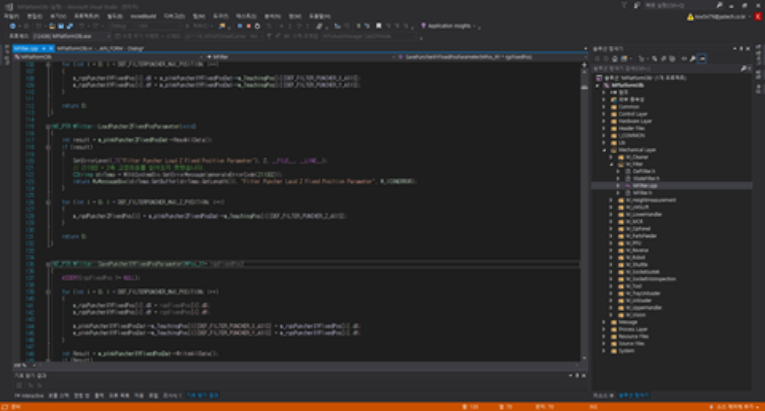The width and height of the screenshot is (765, 411).
Task: Open the Incredibuild menu
Action: 145,17
